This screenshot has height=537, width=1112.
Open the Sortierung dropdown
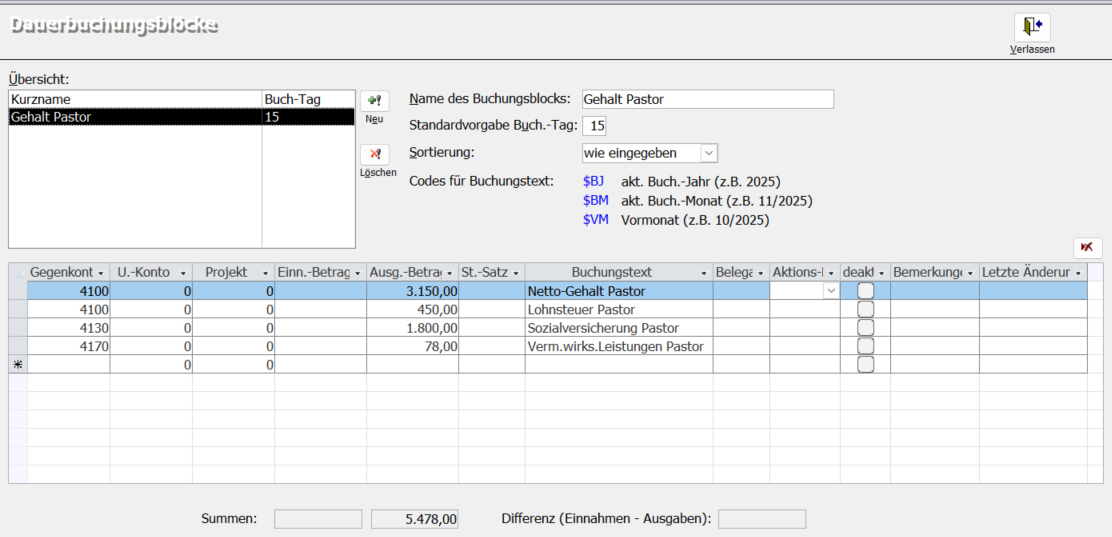point(708,153)
